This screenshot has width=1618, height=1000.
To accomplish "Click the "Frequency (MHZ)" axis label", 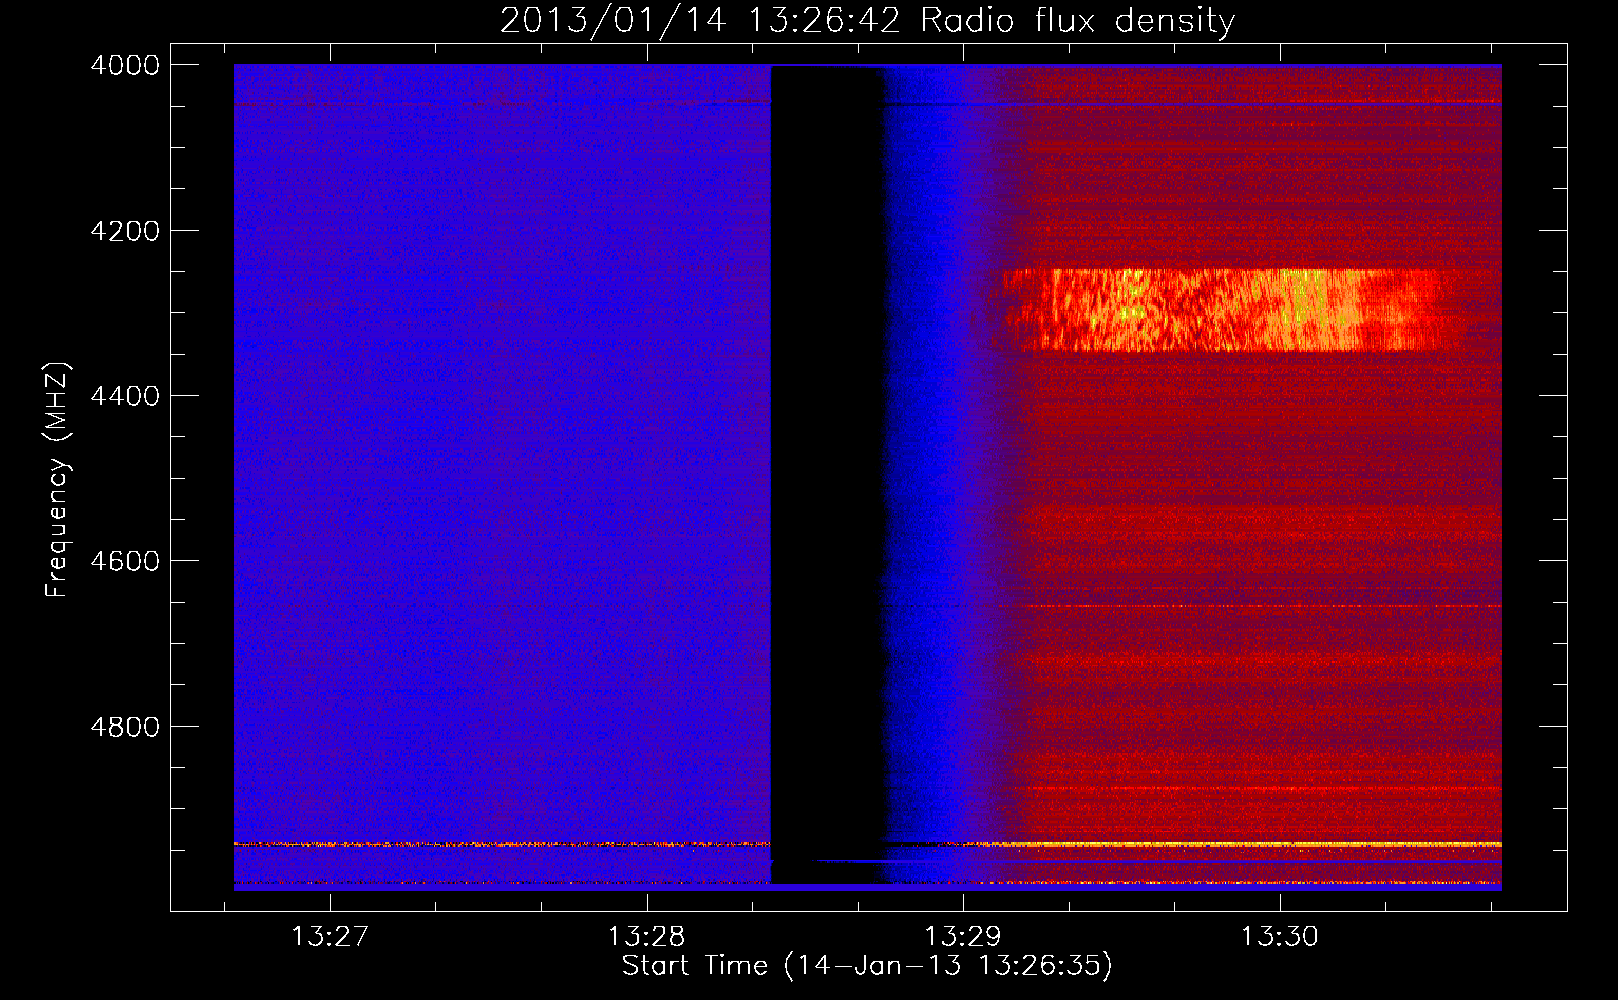I will (58, 480).
